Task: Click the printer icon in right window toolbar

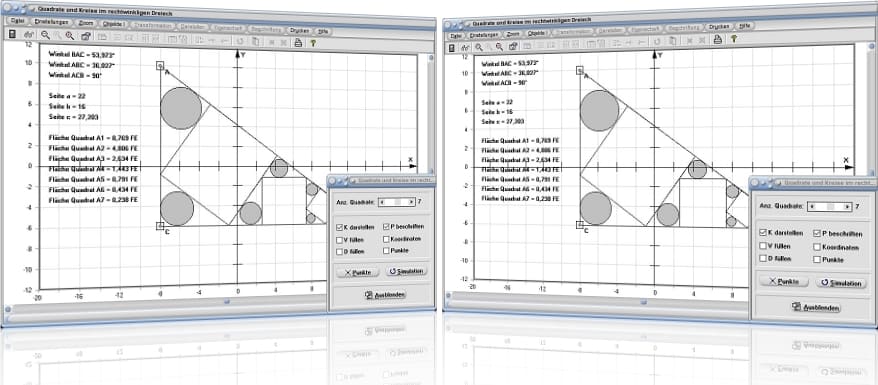Action: point(717,39)
